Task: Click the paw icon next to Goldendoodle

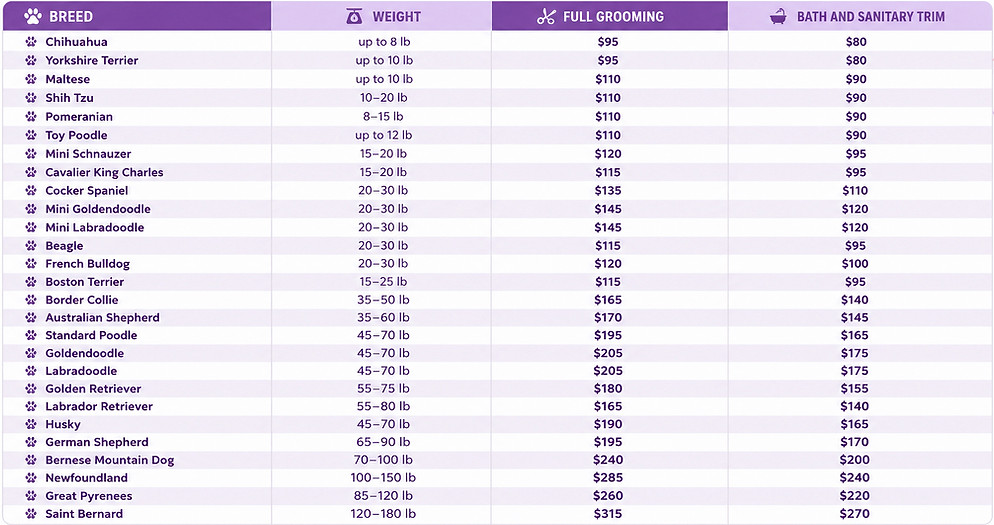Action: click(x=31, y=353)
